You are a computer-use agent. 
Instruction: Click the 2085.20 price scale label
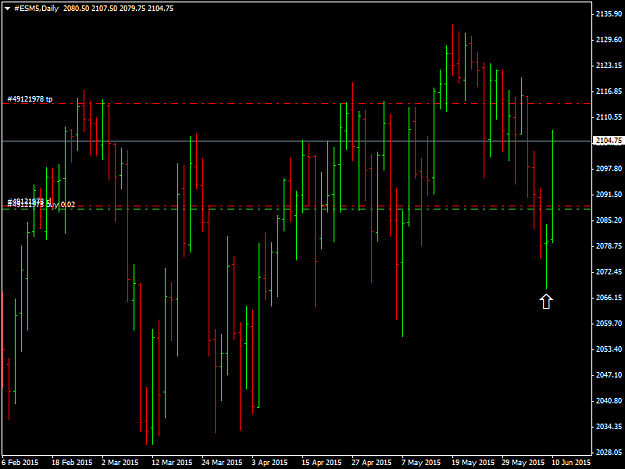[609, 220]
